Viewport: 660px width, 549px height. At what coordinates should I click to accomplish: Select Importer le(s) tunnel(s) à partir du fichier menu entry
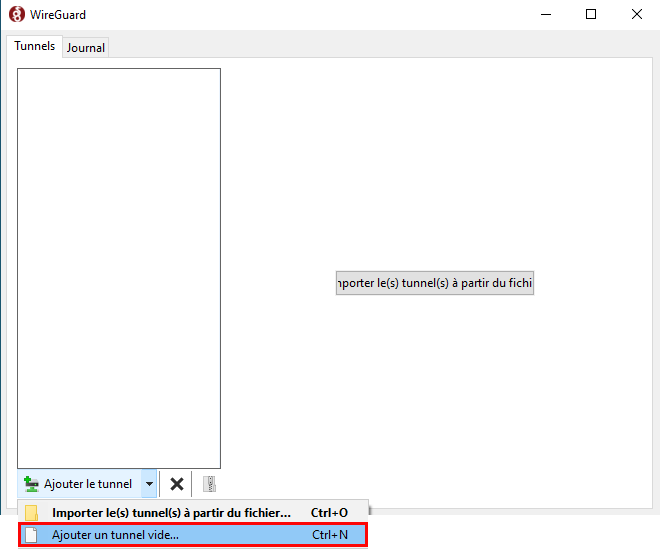coord(193,512)
